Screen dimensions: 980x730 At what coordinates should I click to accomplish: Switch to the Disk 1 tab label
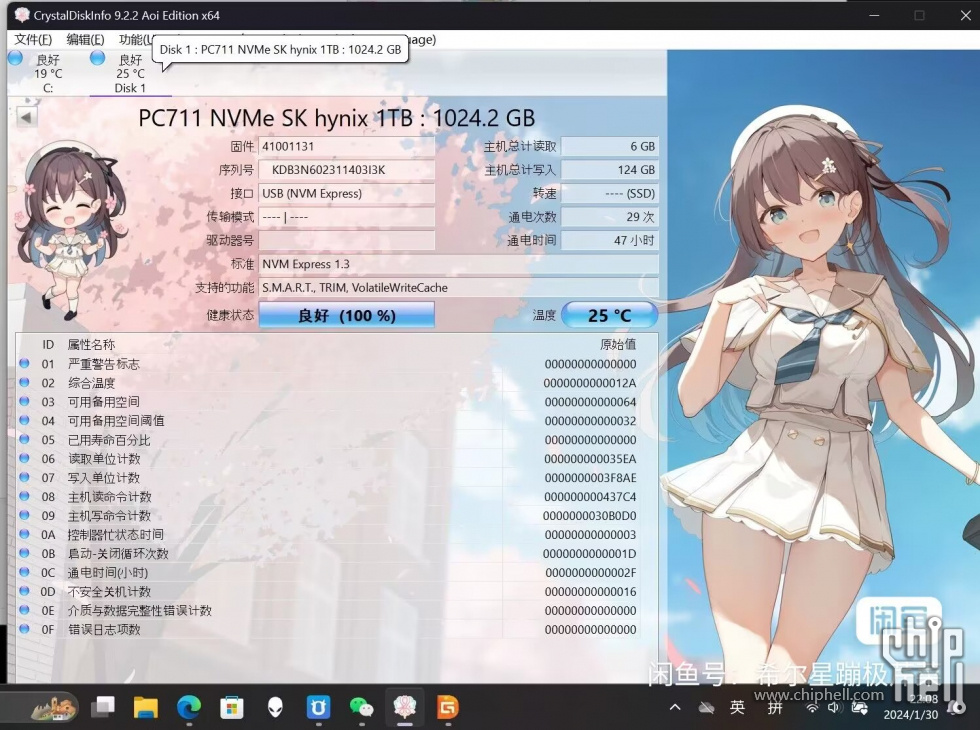pyautogui.click(x=130, y=88)
